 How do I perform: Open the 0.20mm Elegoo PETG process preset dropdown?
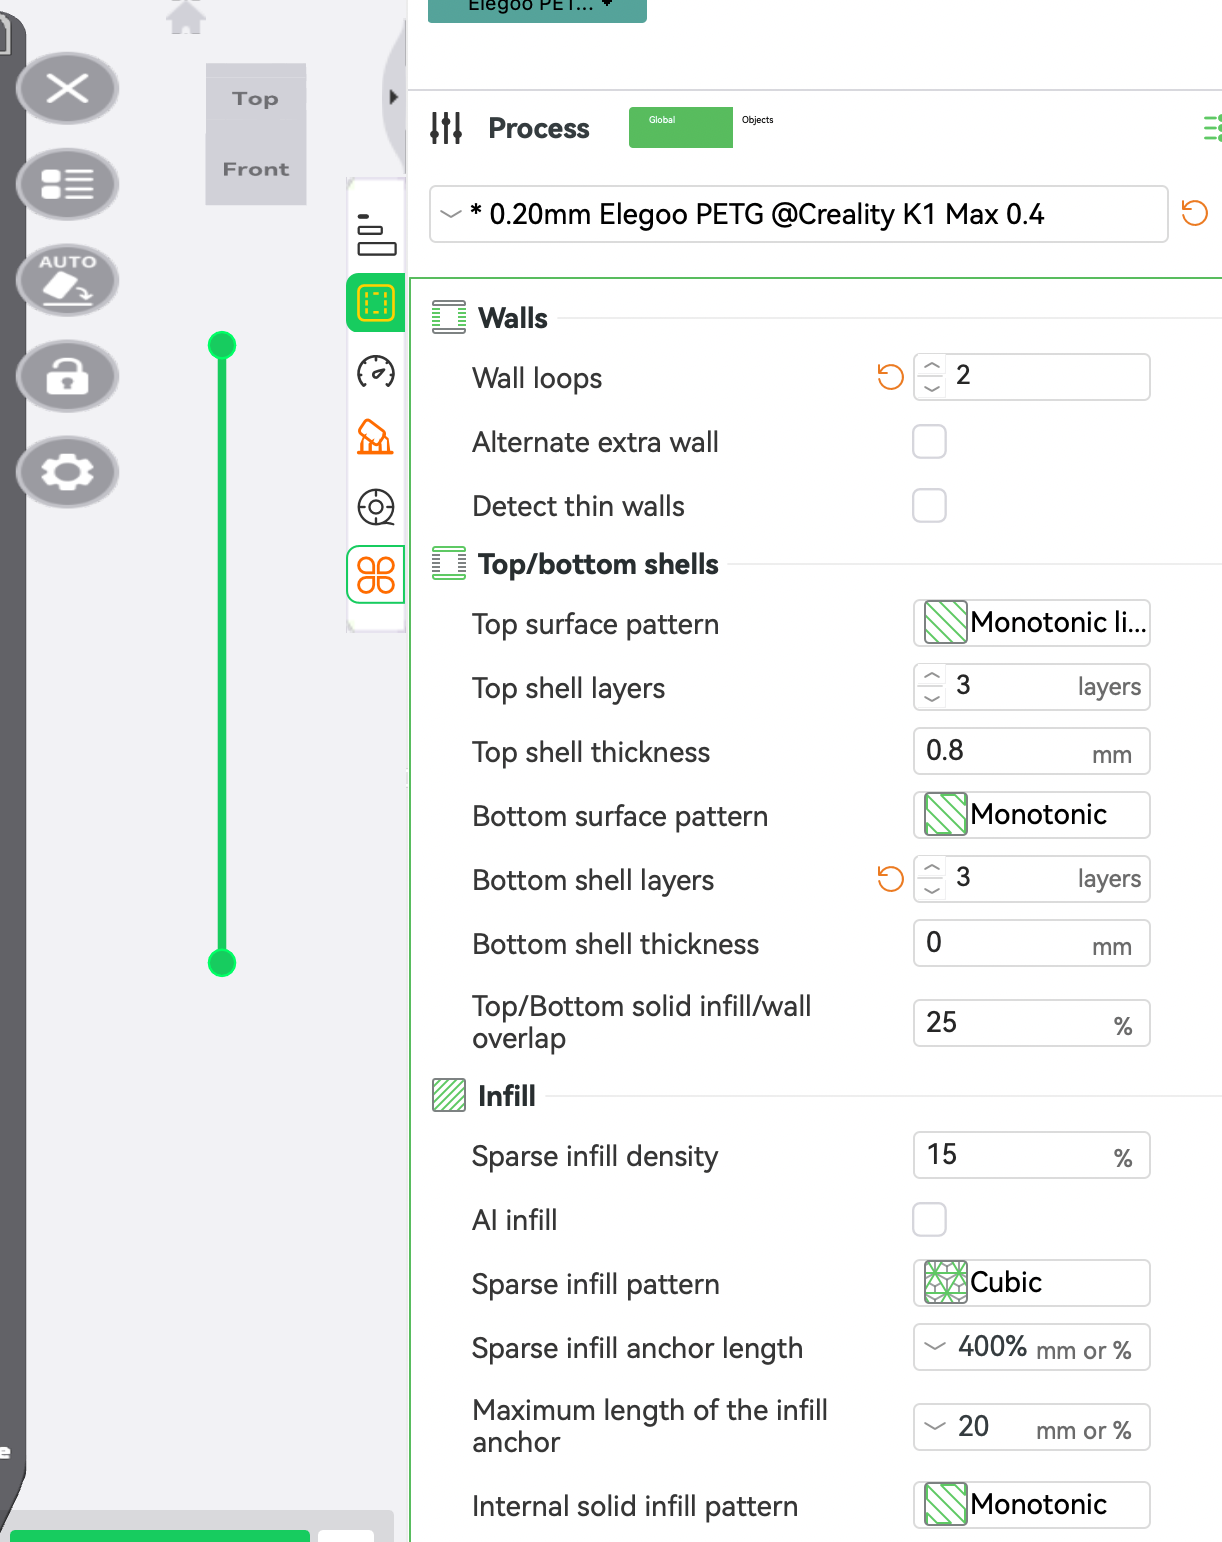pos(799,214)
